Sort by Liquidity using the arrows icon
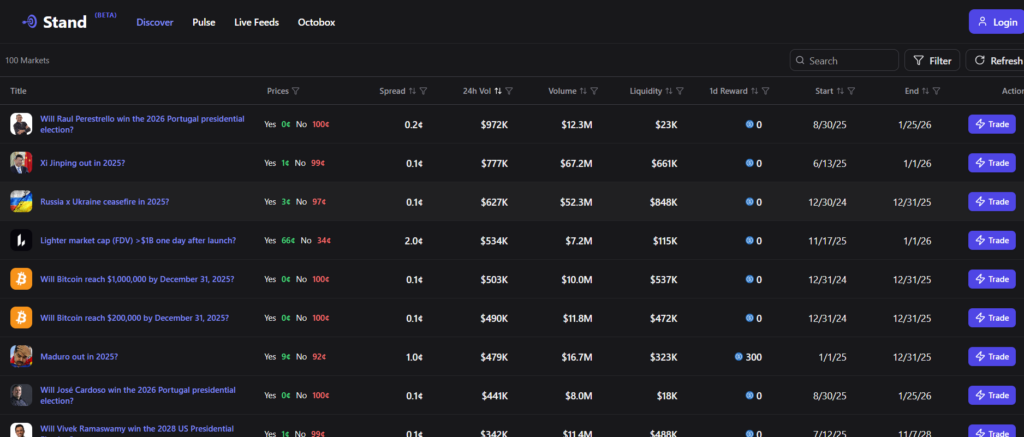This screenshot has width=1024, height=437. coord(669,91)
